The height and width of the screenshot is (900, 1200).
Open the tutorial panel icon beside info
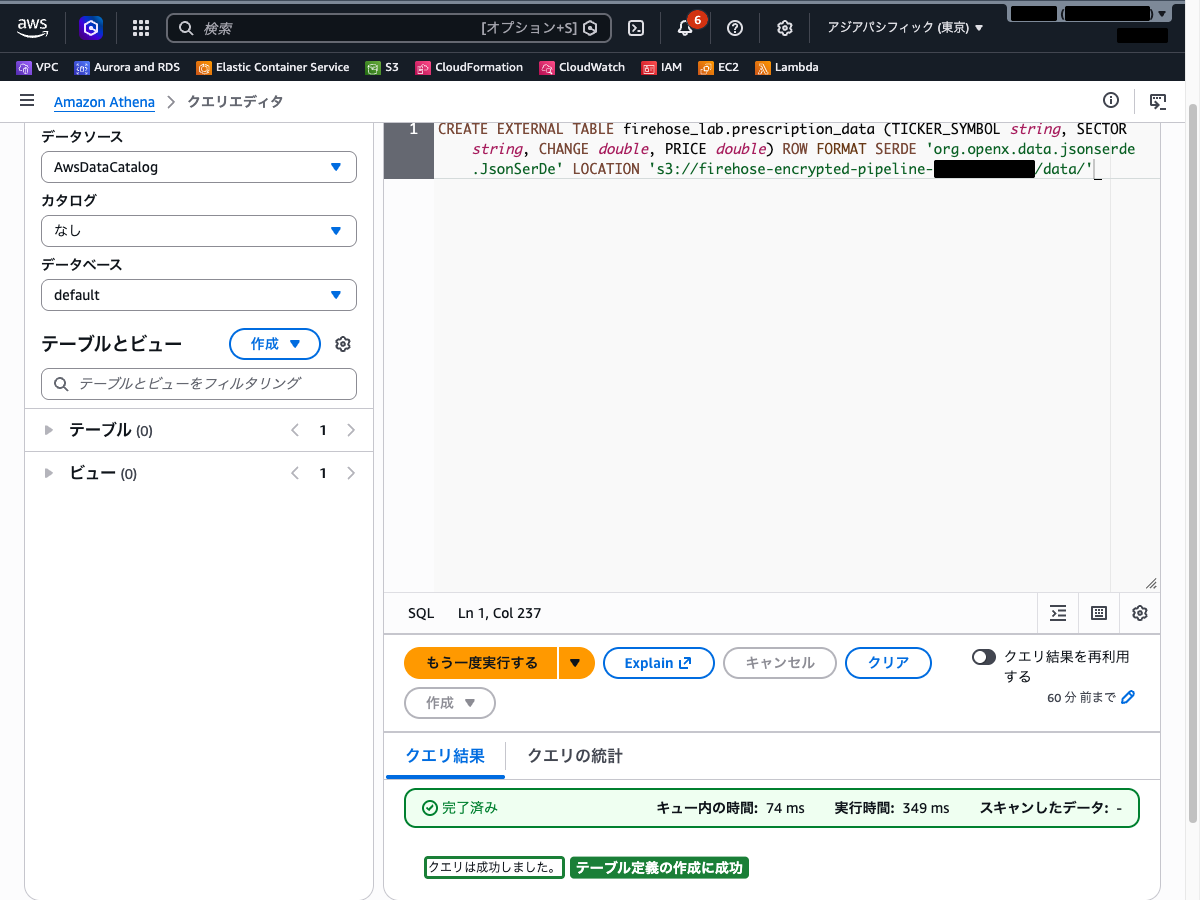coord(1158,101)
